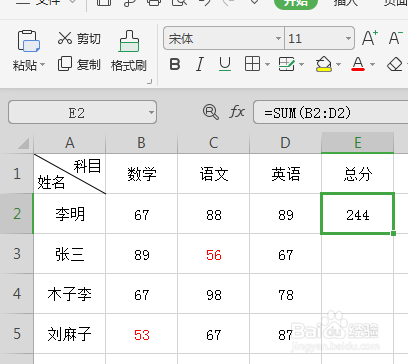
Task: Select 木子李's 英语 score 78
Action: coord(286,294)
